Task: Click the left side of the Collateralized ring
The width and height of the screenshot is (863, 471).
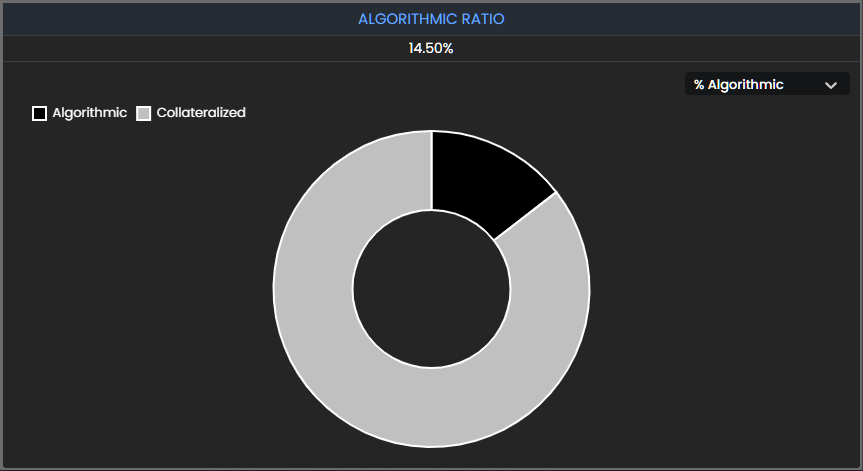Action: point(312,289)
